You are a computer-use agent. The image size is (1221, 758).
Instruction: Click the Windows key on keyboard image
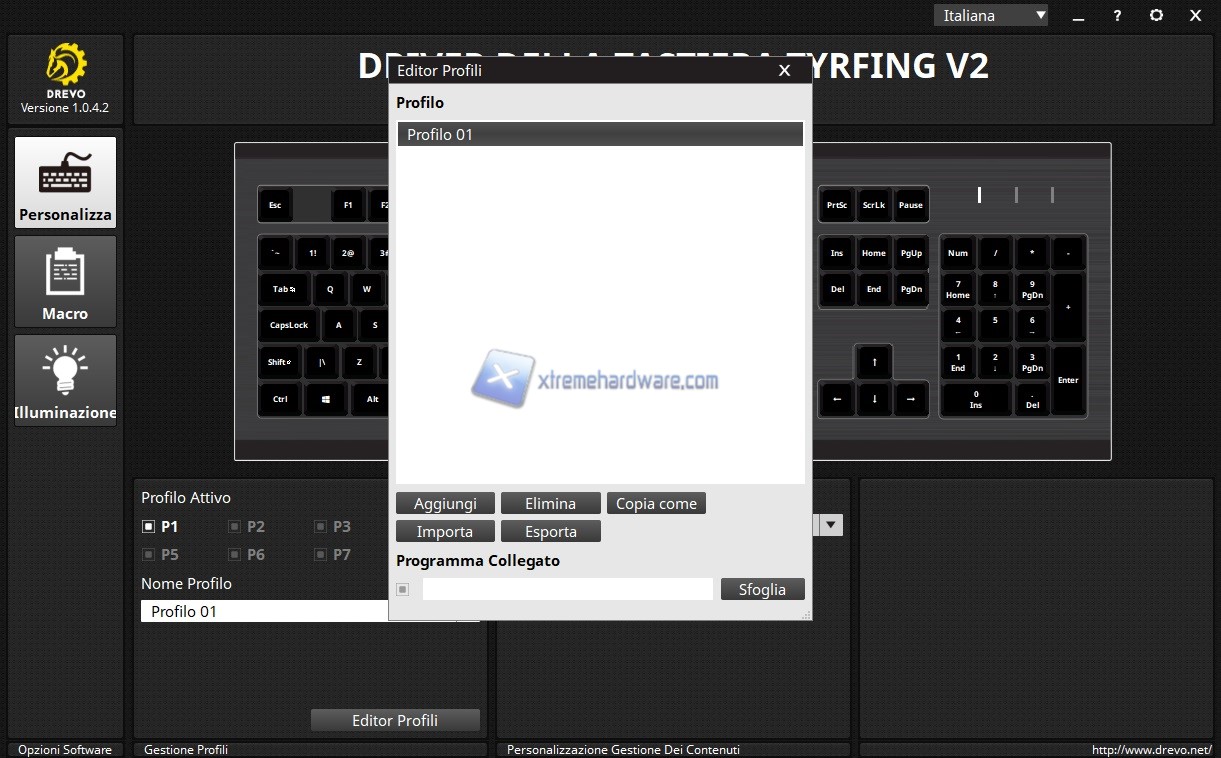click(x=326, y=399)
